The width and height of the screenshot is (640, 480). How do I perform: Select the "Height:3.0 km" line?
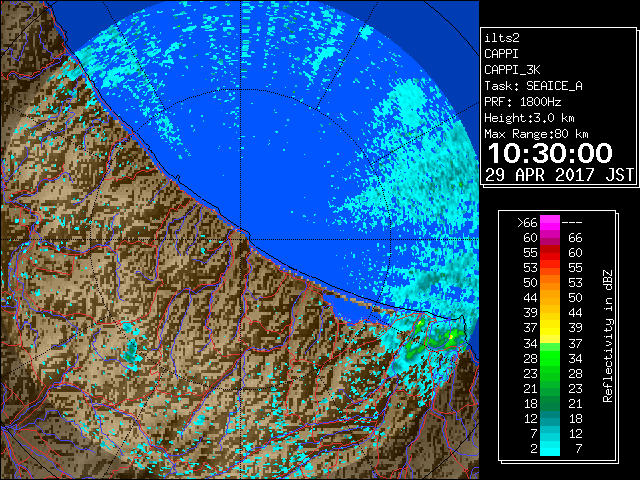(x=529, y=118)
